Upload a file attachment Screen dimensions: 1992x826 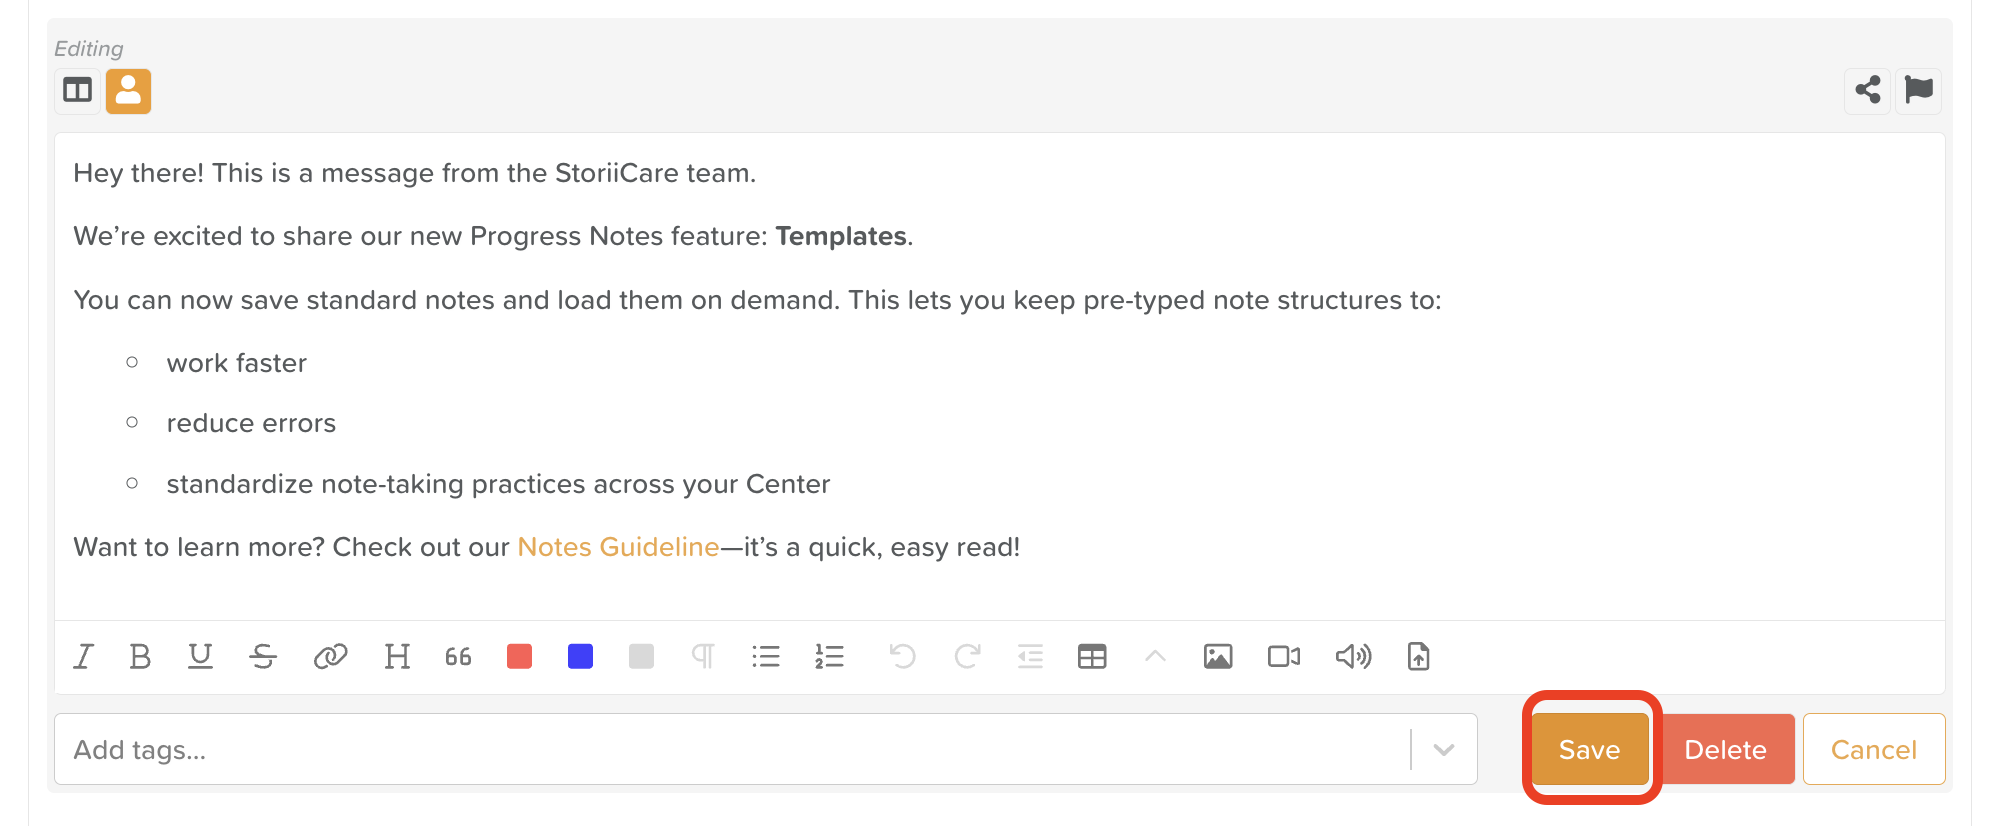point(1418,657)
